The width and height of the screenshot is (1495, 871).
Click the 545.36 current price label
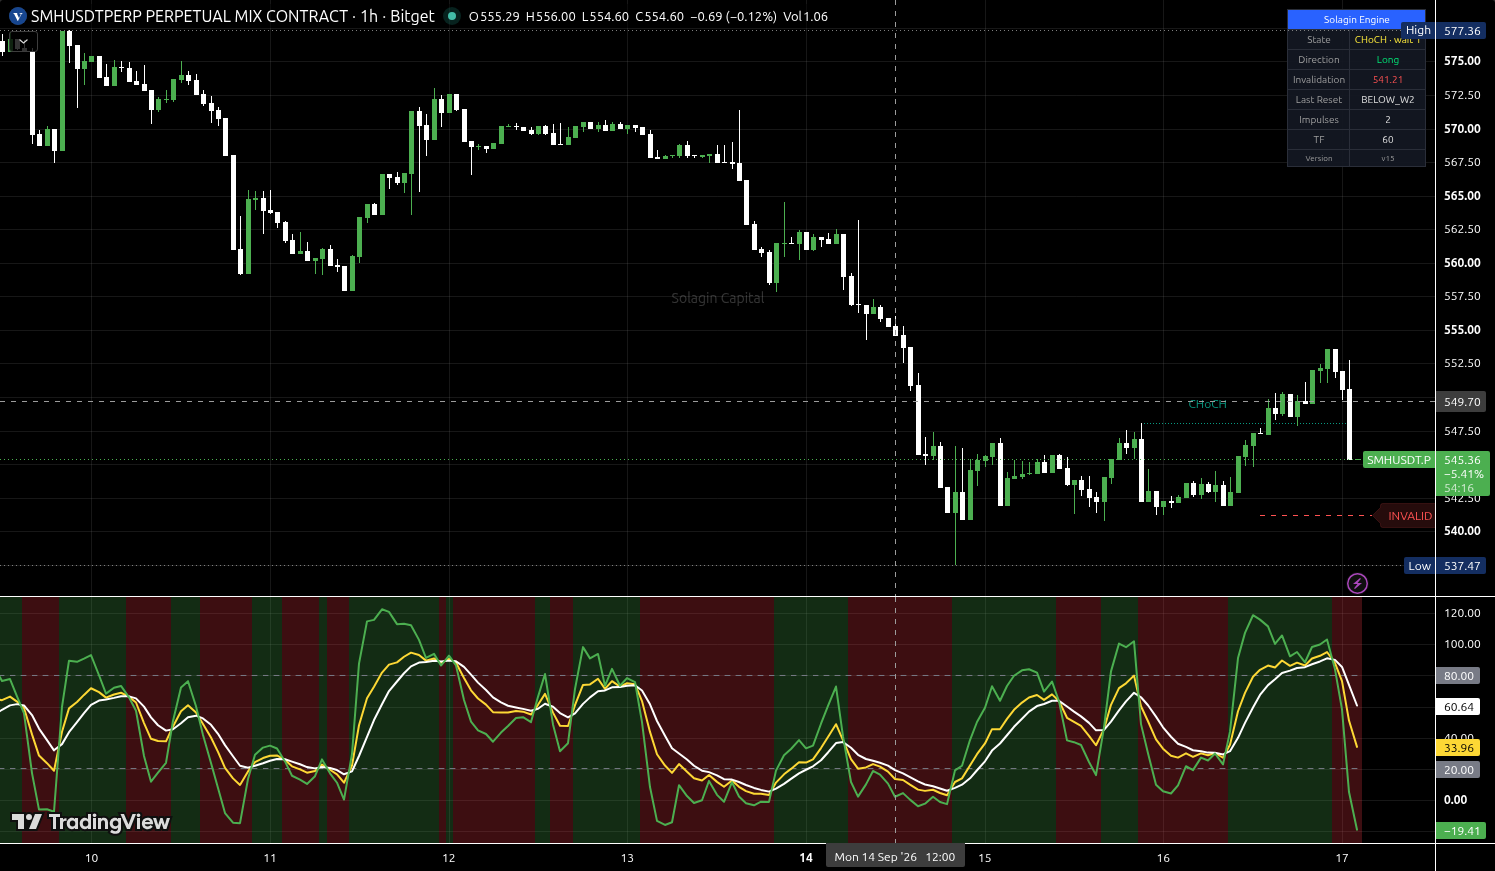point(1463,461)
